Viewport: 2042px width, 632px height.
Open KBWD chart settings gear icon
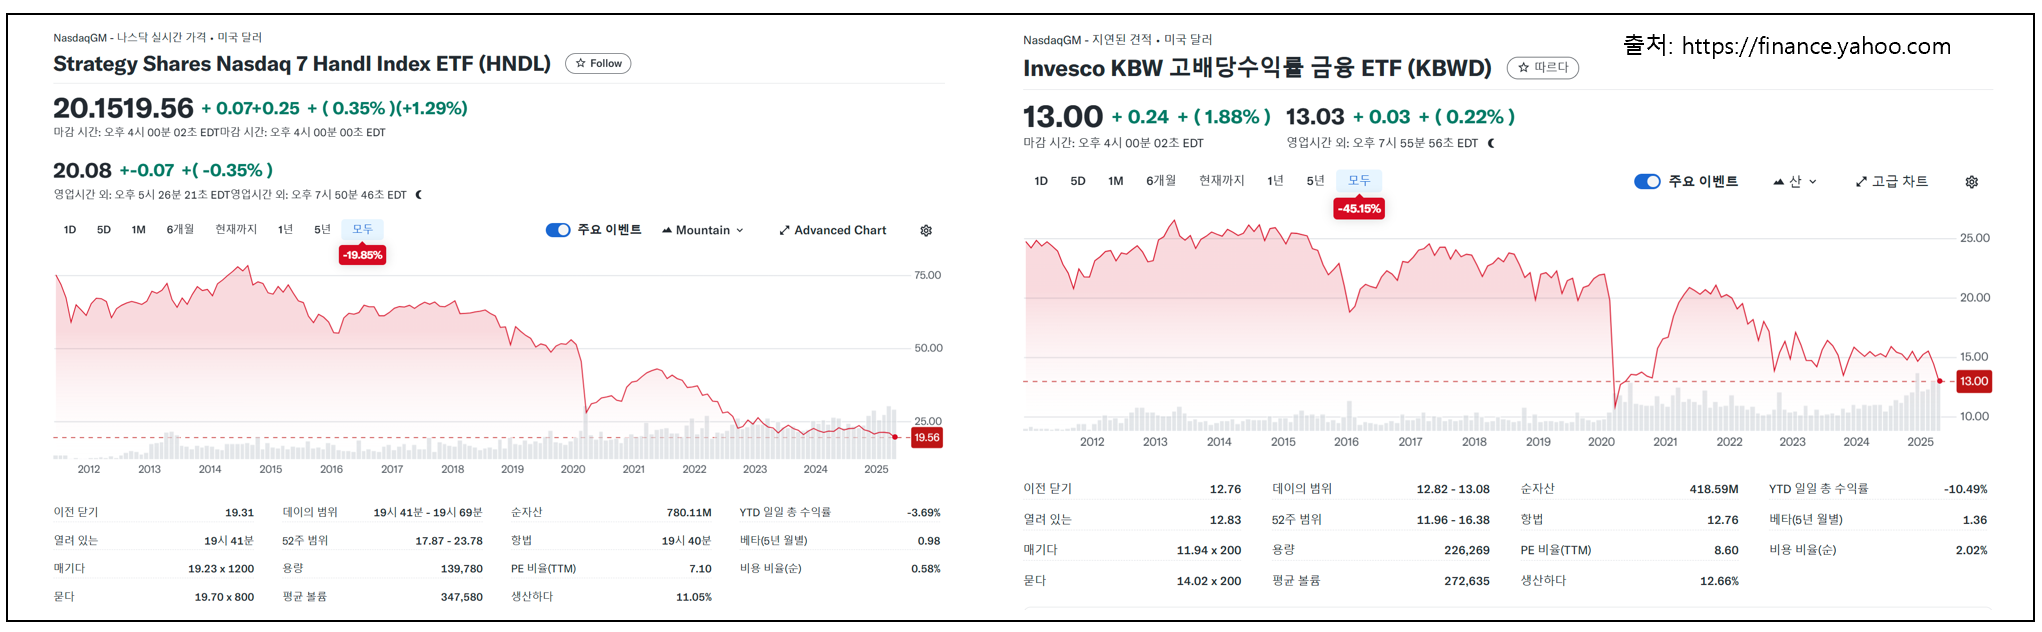1971,182
